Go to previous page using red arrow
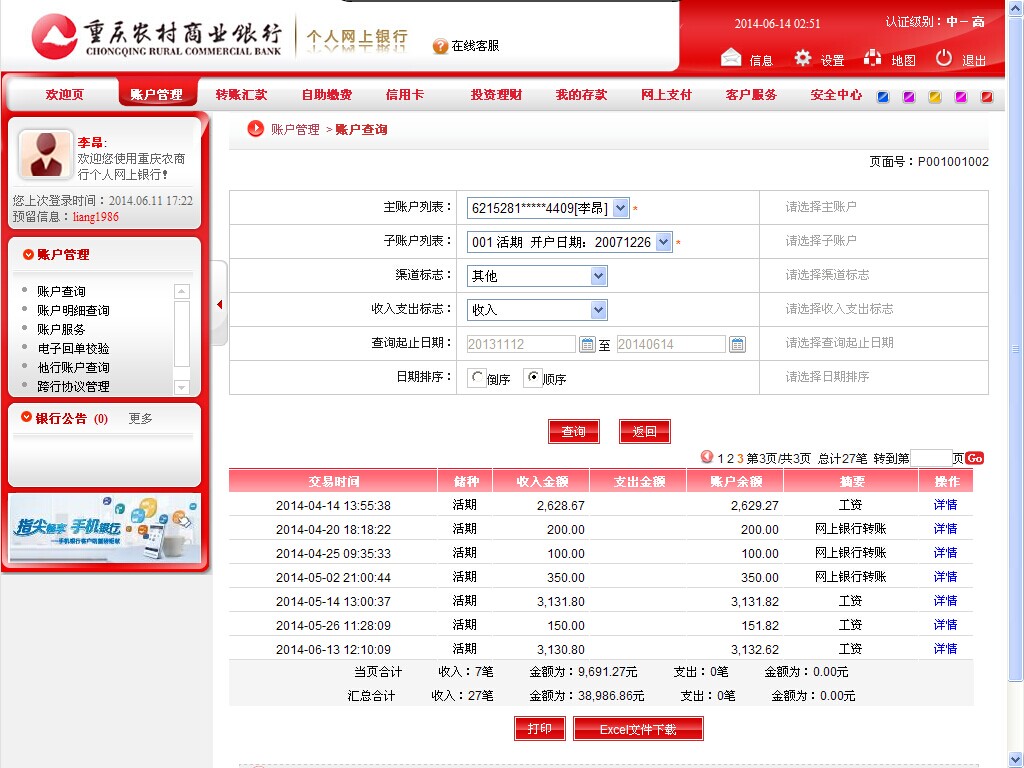The image size is (1024, 768). click(x=707, y=457)
